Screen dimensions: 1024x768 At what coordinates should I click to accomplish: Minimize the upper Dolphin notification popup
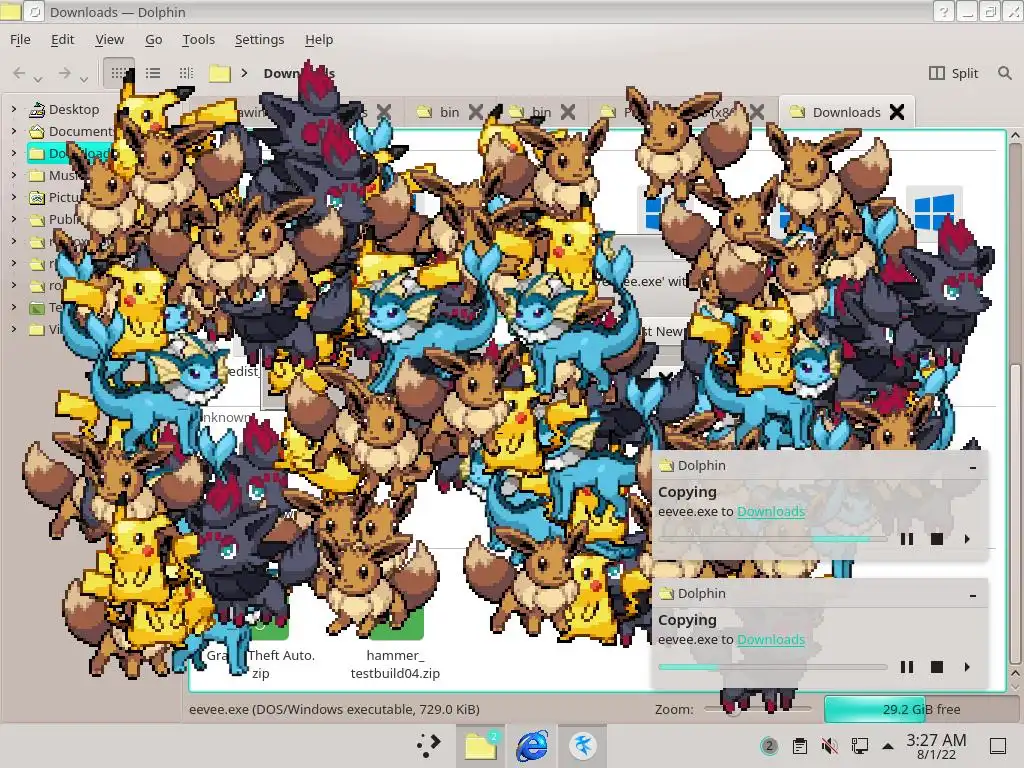(x=973, y=467)
